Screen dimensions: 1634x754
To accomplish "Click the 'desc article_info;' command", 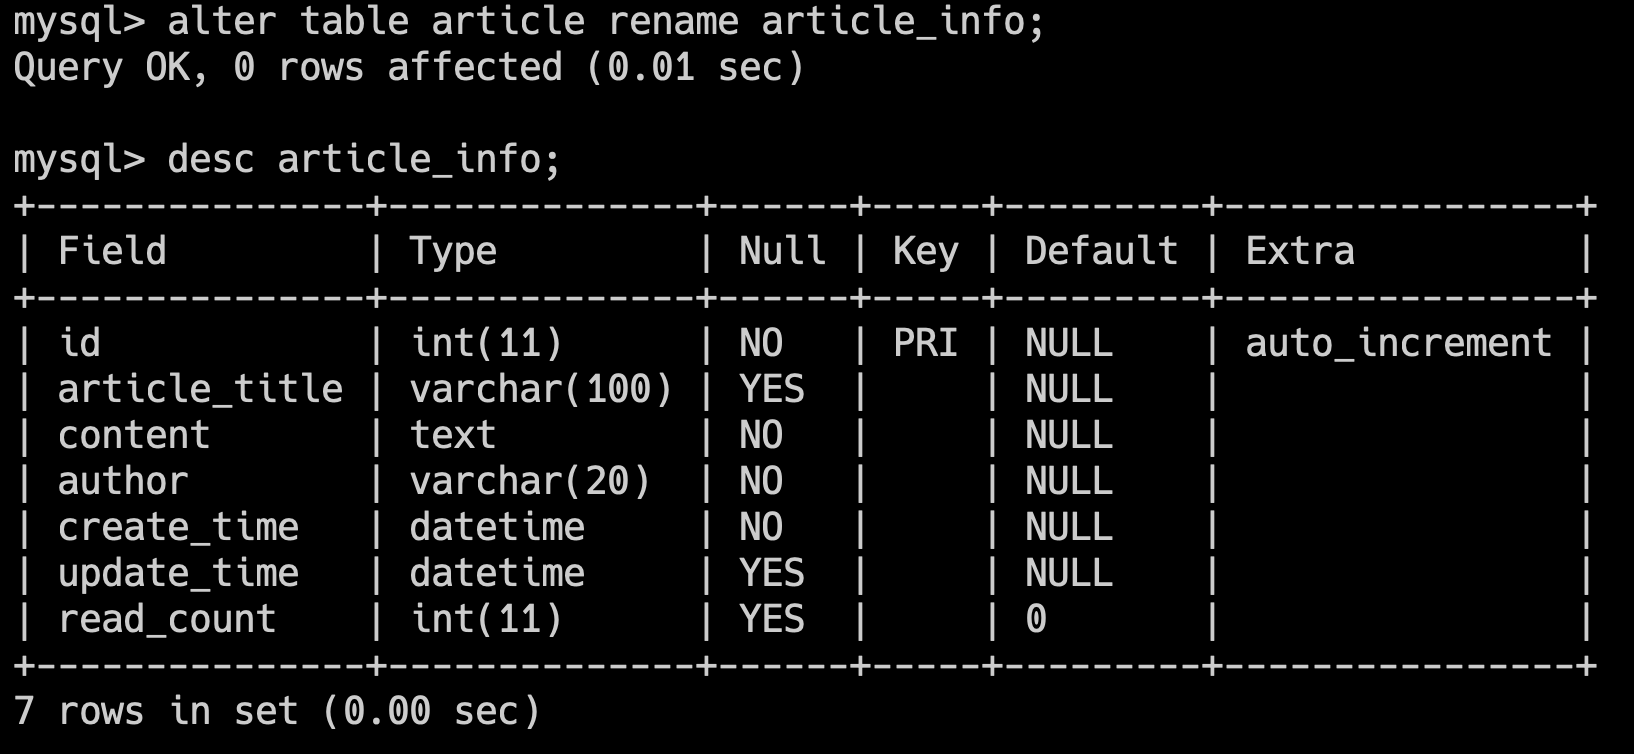I will (x=364, y=159).
